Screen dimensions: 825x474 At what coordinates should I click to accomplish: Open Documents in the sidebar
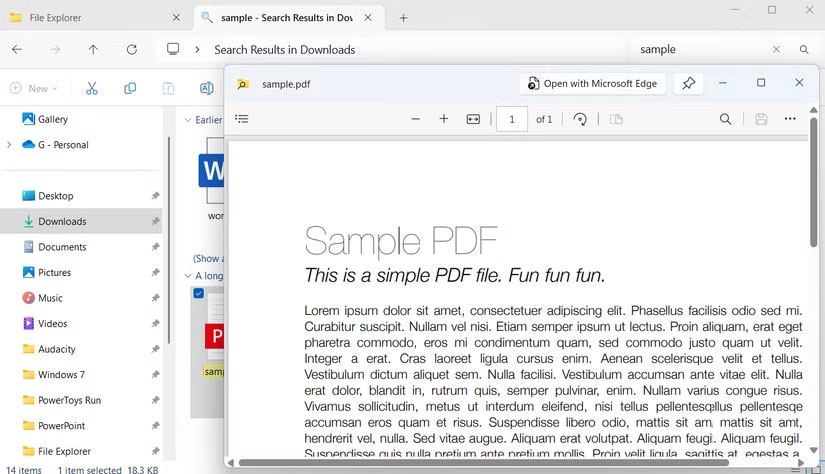[62, 247]
